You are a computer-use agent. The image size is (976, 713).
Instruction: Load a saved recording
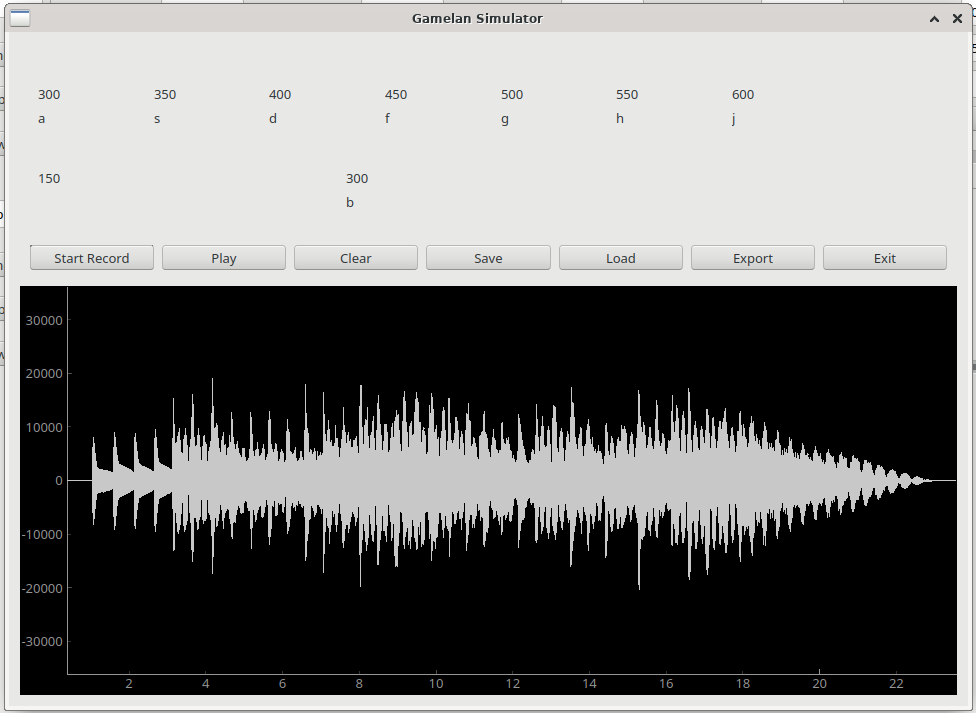[621, 258]
